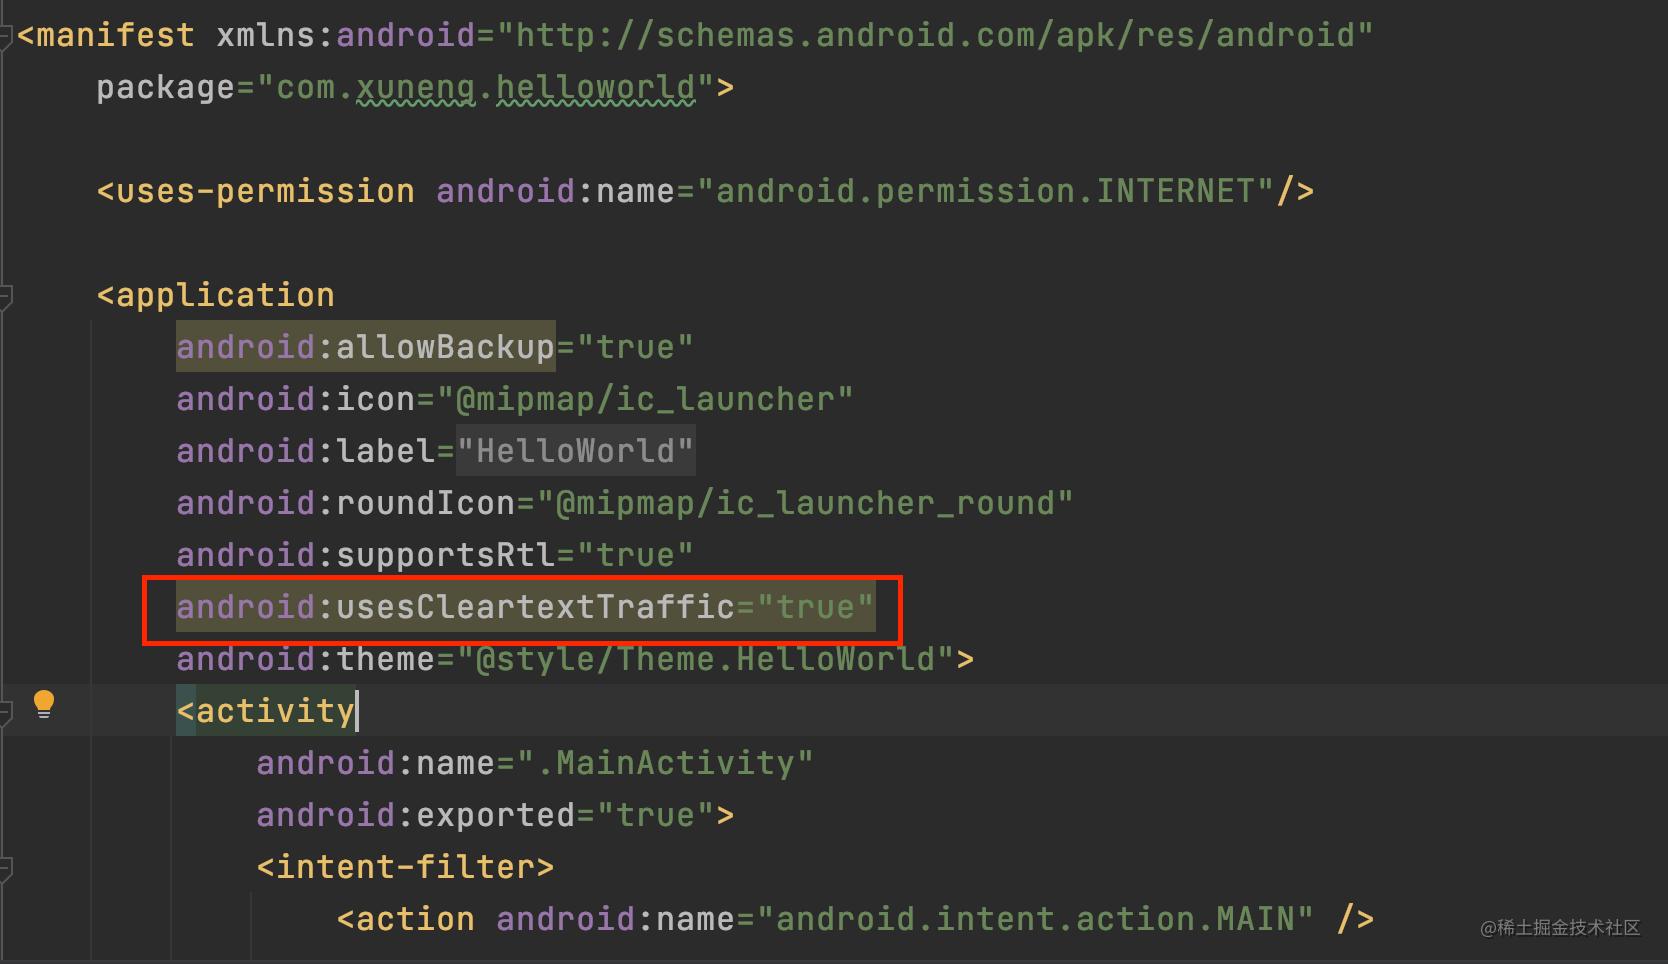This screenshot has width=1668, height=964.
Task: Click the android:exported attribute
Action: (415, 815)
